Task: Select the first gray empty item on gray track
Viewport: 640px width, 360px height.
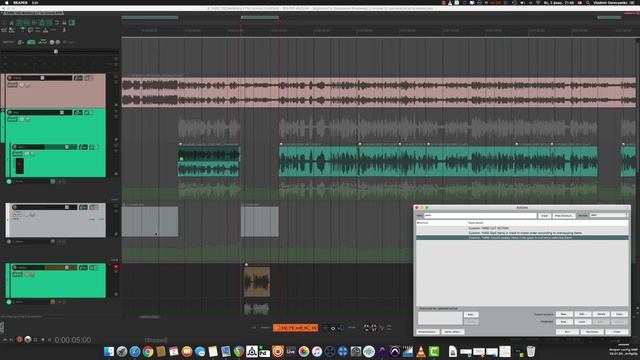Action: tap(150, 221)
